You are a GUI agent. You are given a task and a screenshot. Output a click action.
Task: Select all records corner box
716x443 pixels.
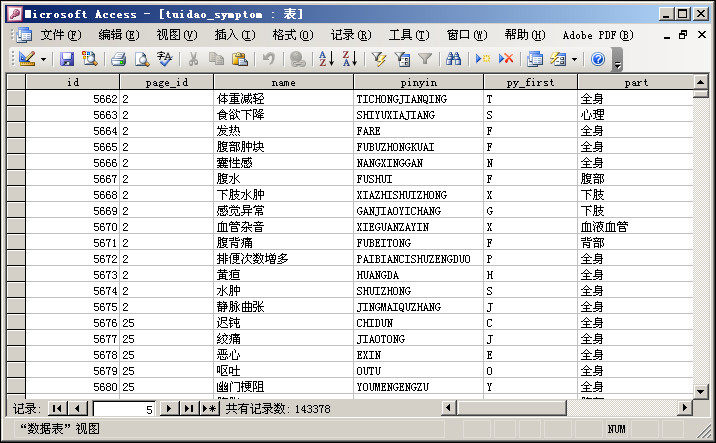point(16,82)
